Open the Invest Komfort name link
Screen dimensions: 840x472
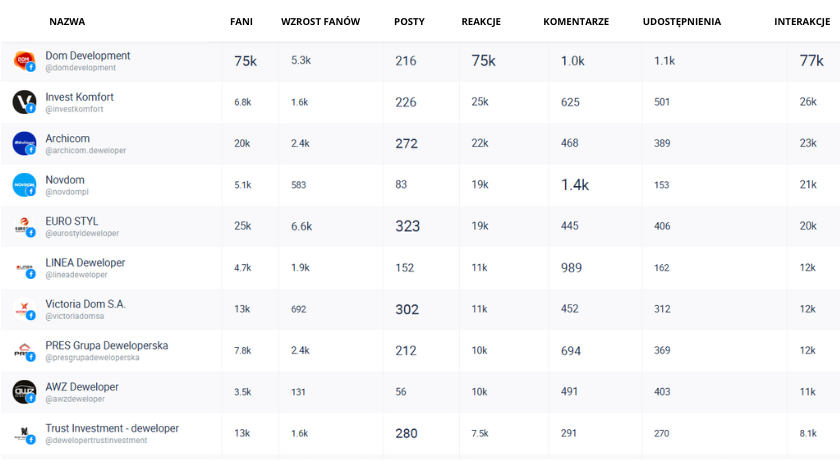[x=79, y=97]
